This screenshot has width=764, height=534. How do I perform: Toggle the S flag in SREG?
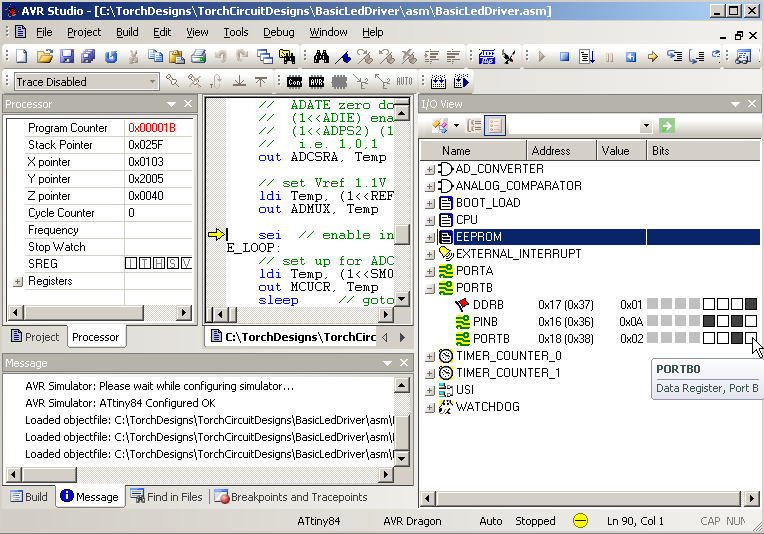click(173, 264)
